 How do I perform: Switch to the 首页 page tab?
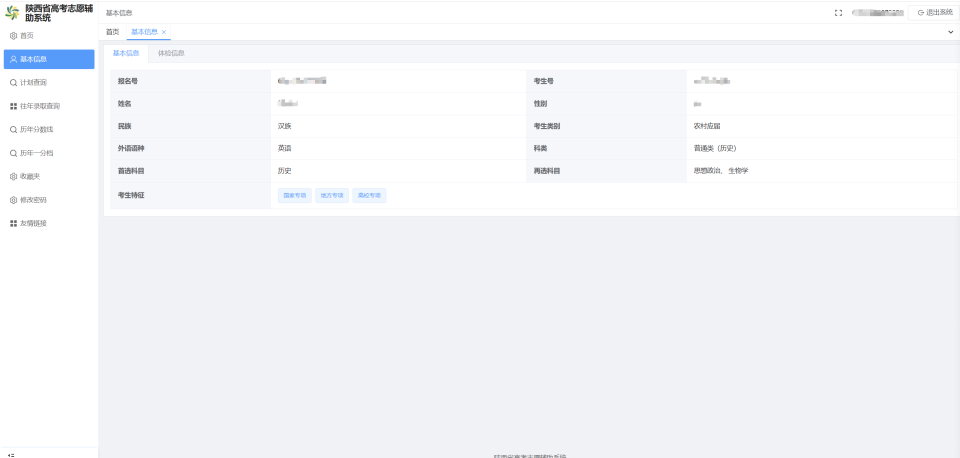tap(112, 32)
